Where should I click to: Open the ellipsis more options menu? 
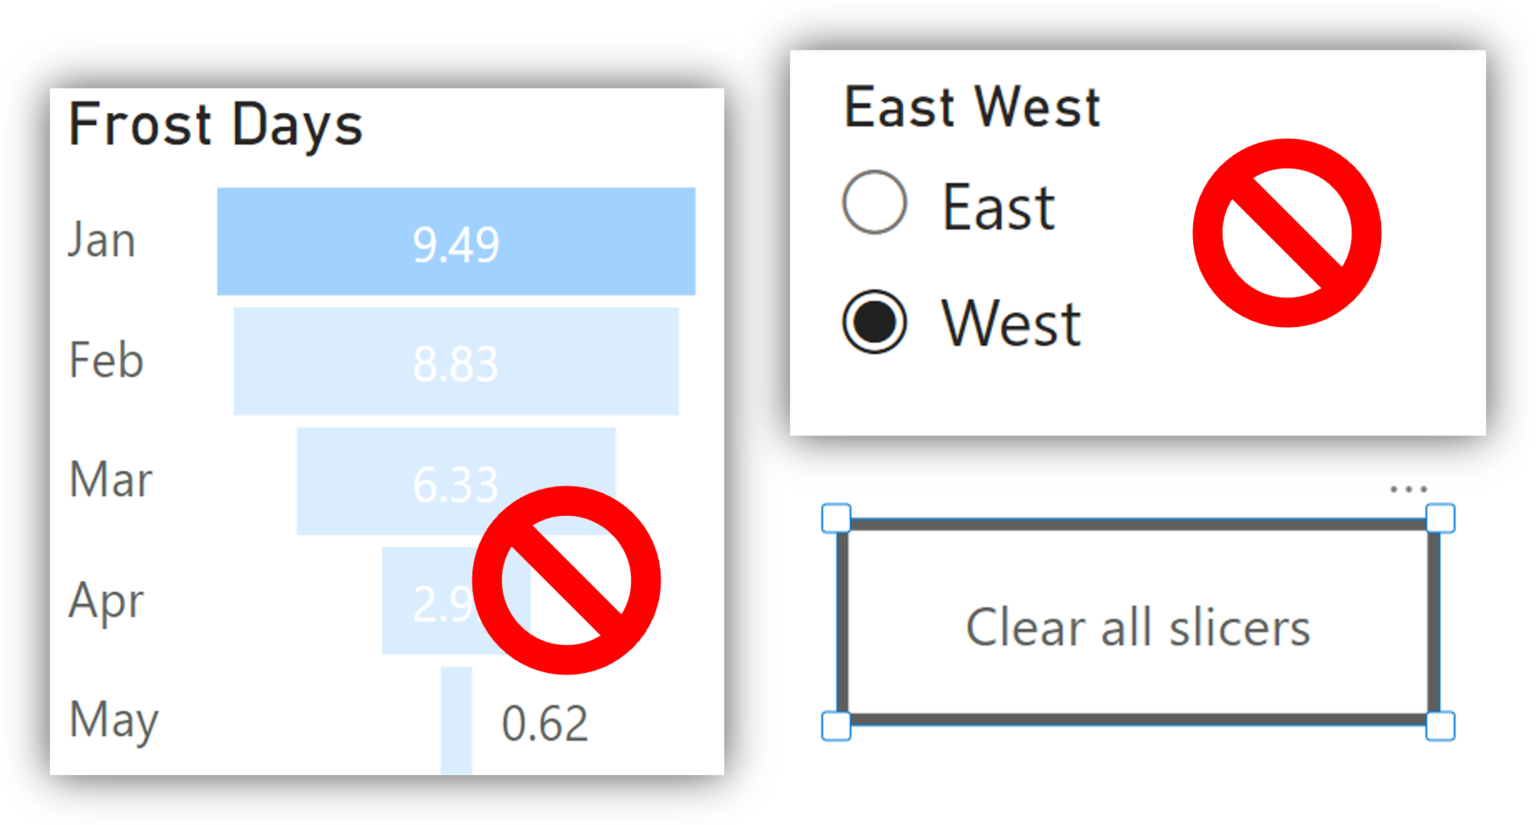[1408, 489]
